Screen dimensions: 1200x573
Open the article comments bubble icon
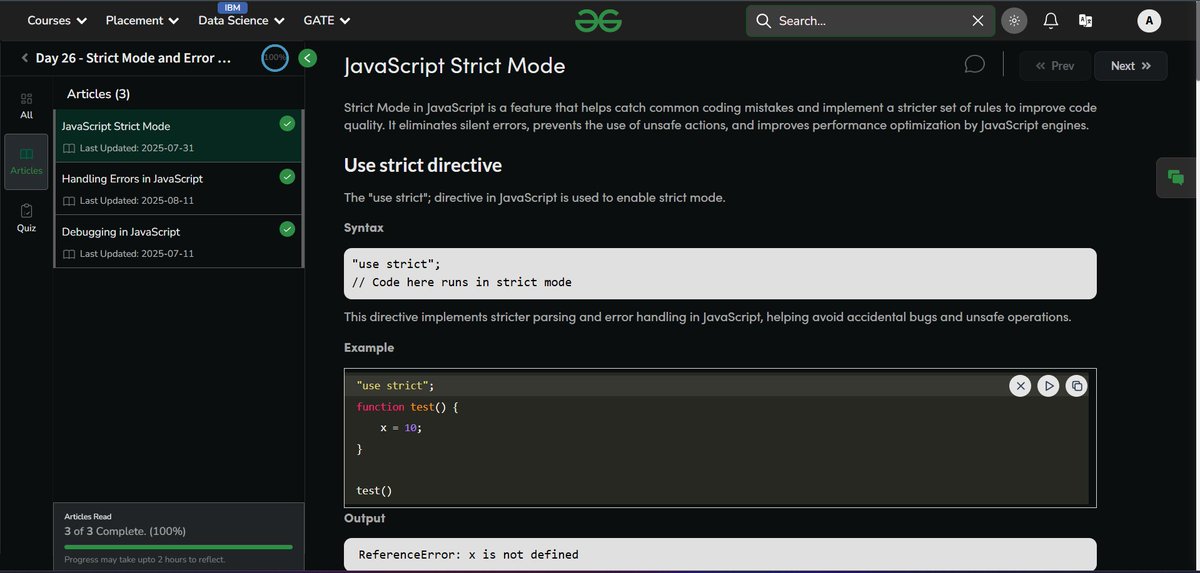pyautogui.click(x=974, y=64)
